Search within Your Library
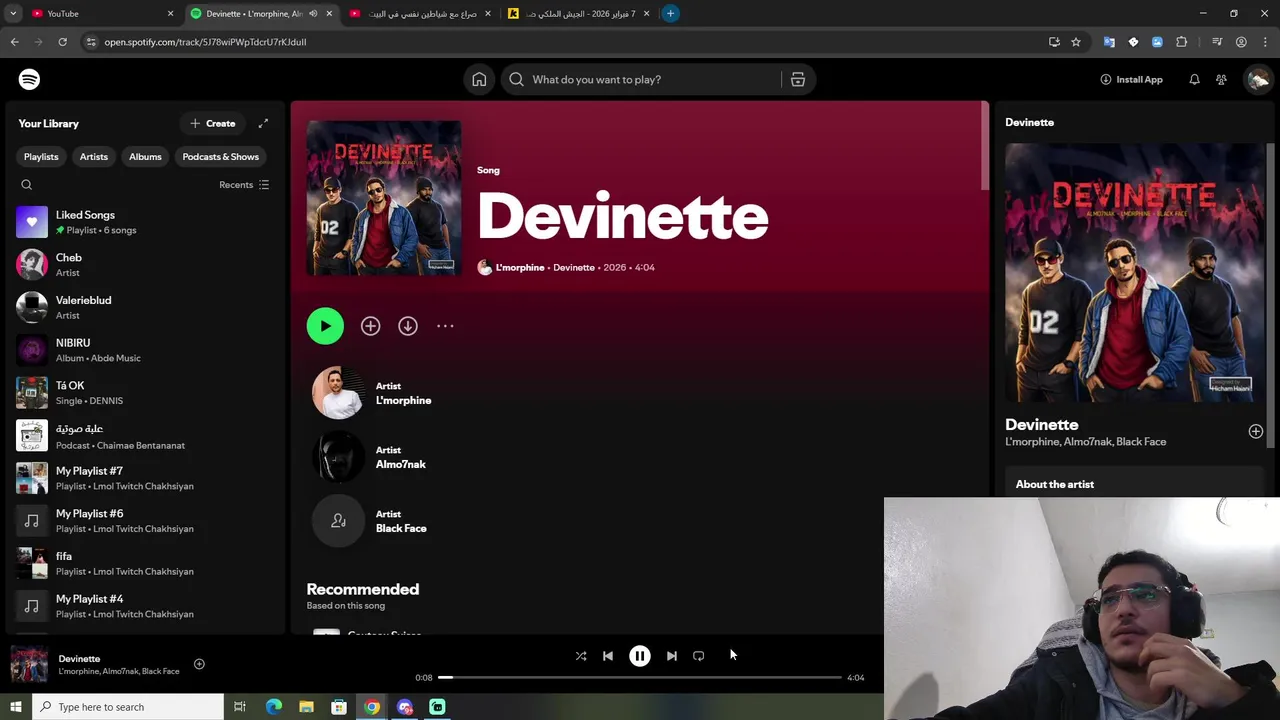 coord(27,185)
